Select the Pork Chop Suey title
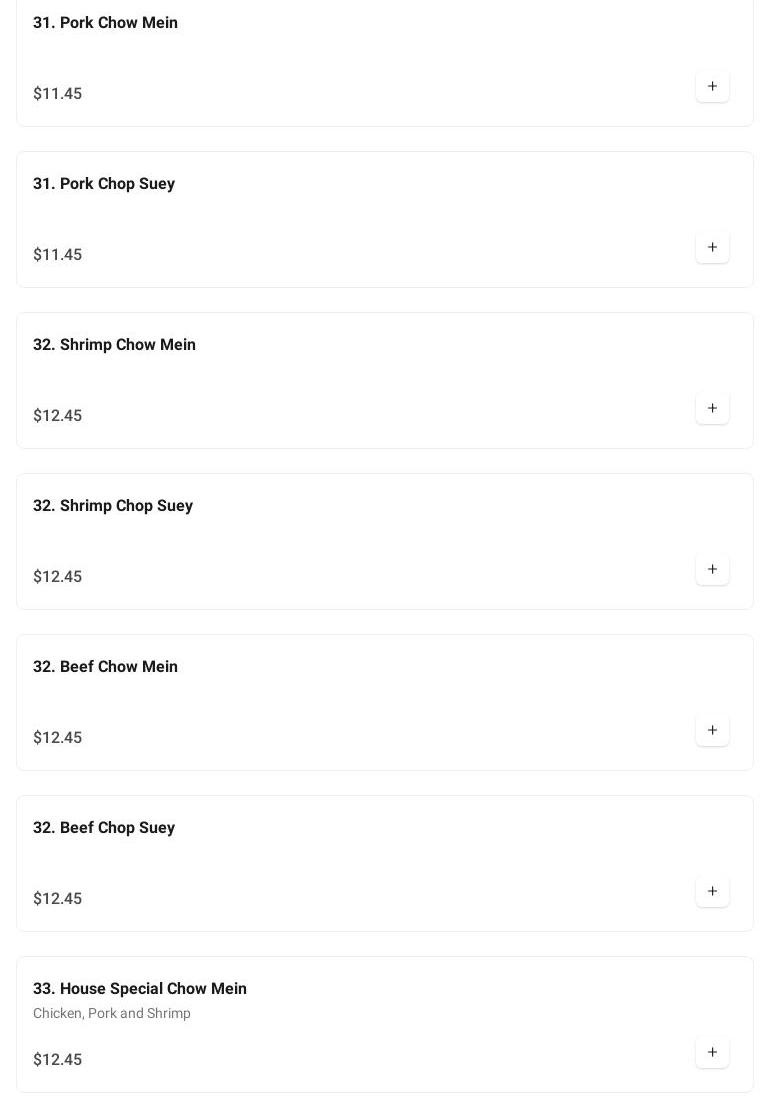The width and height of the screenshot is (770, 1101). click(104, 184)
